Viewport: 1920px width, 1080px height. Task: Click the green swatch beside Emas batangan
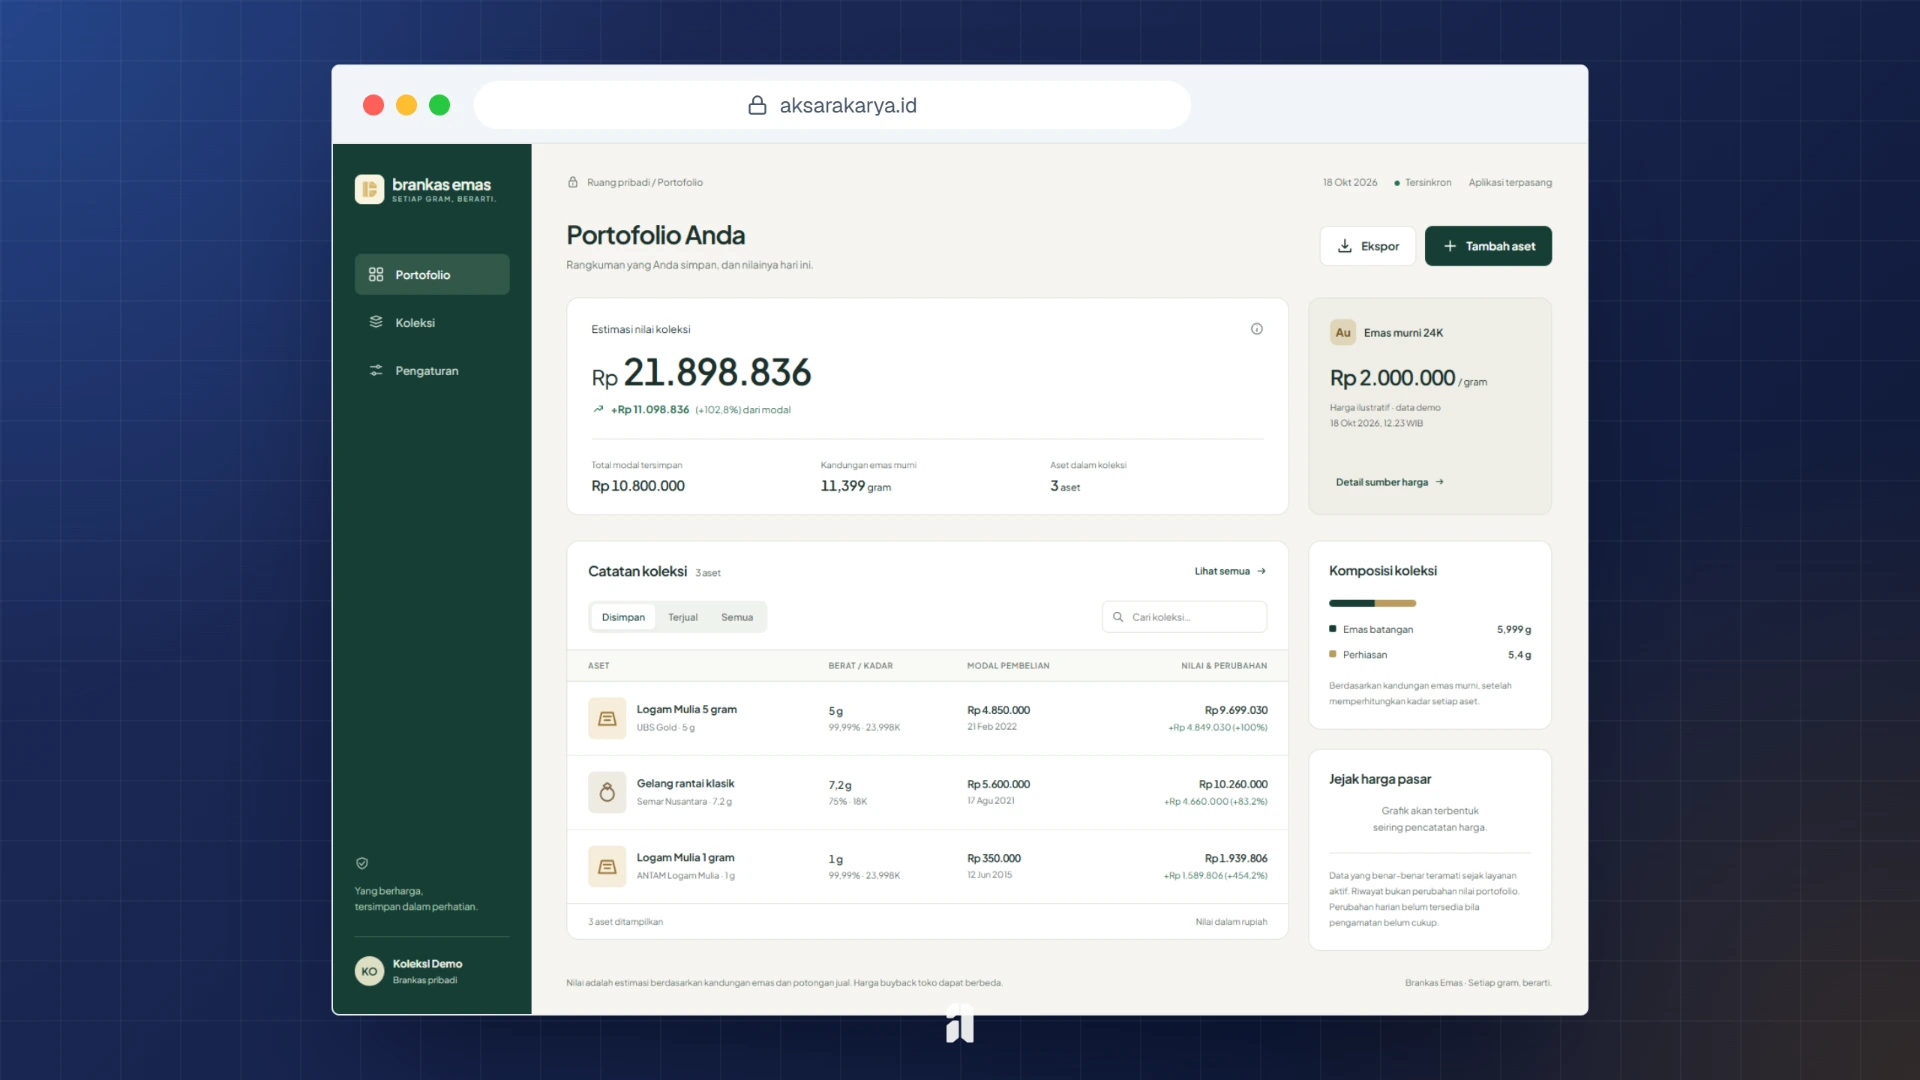tap(1332, 629)
